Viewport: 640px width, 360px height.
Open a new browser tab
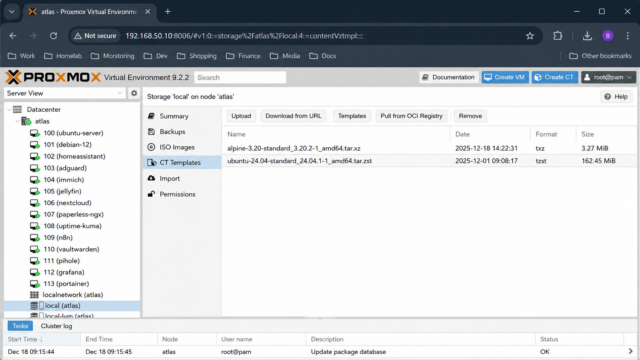pos(168,11)
